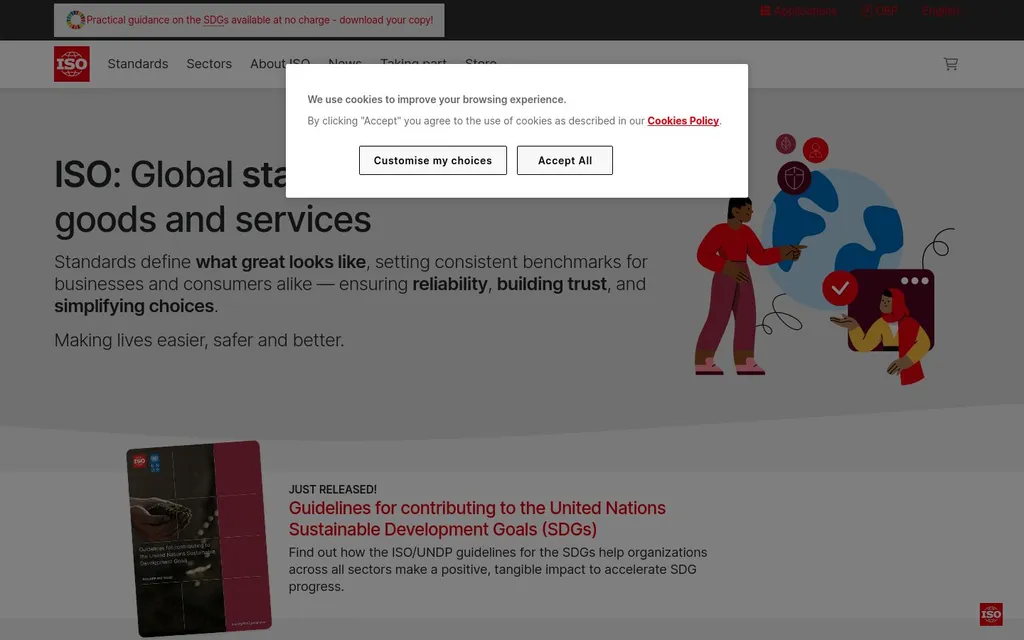Click the red checkmark circle in illustration
The width and height of the screenshot is (1024, 640).
[840, 288]
